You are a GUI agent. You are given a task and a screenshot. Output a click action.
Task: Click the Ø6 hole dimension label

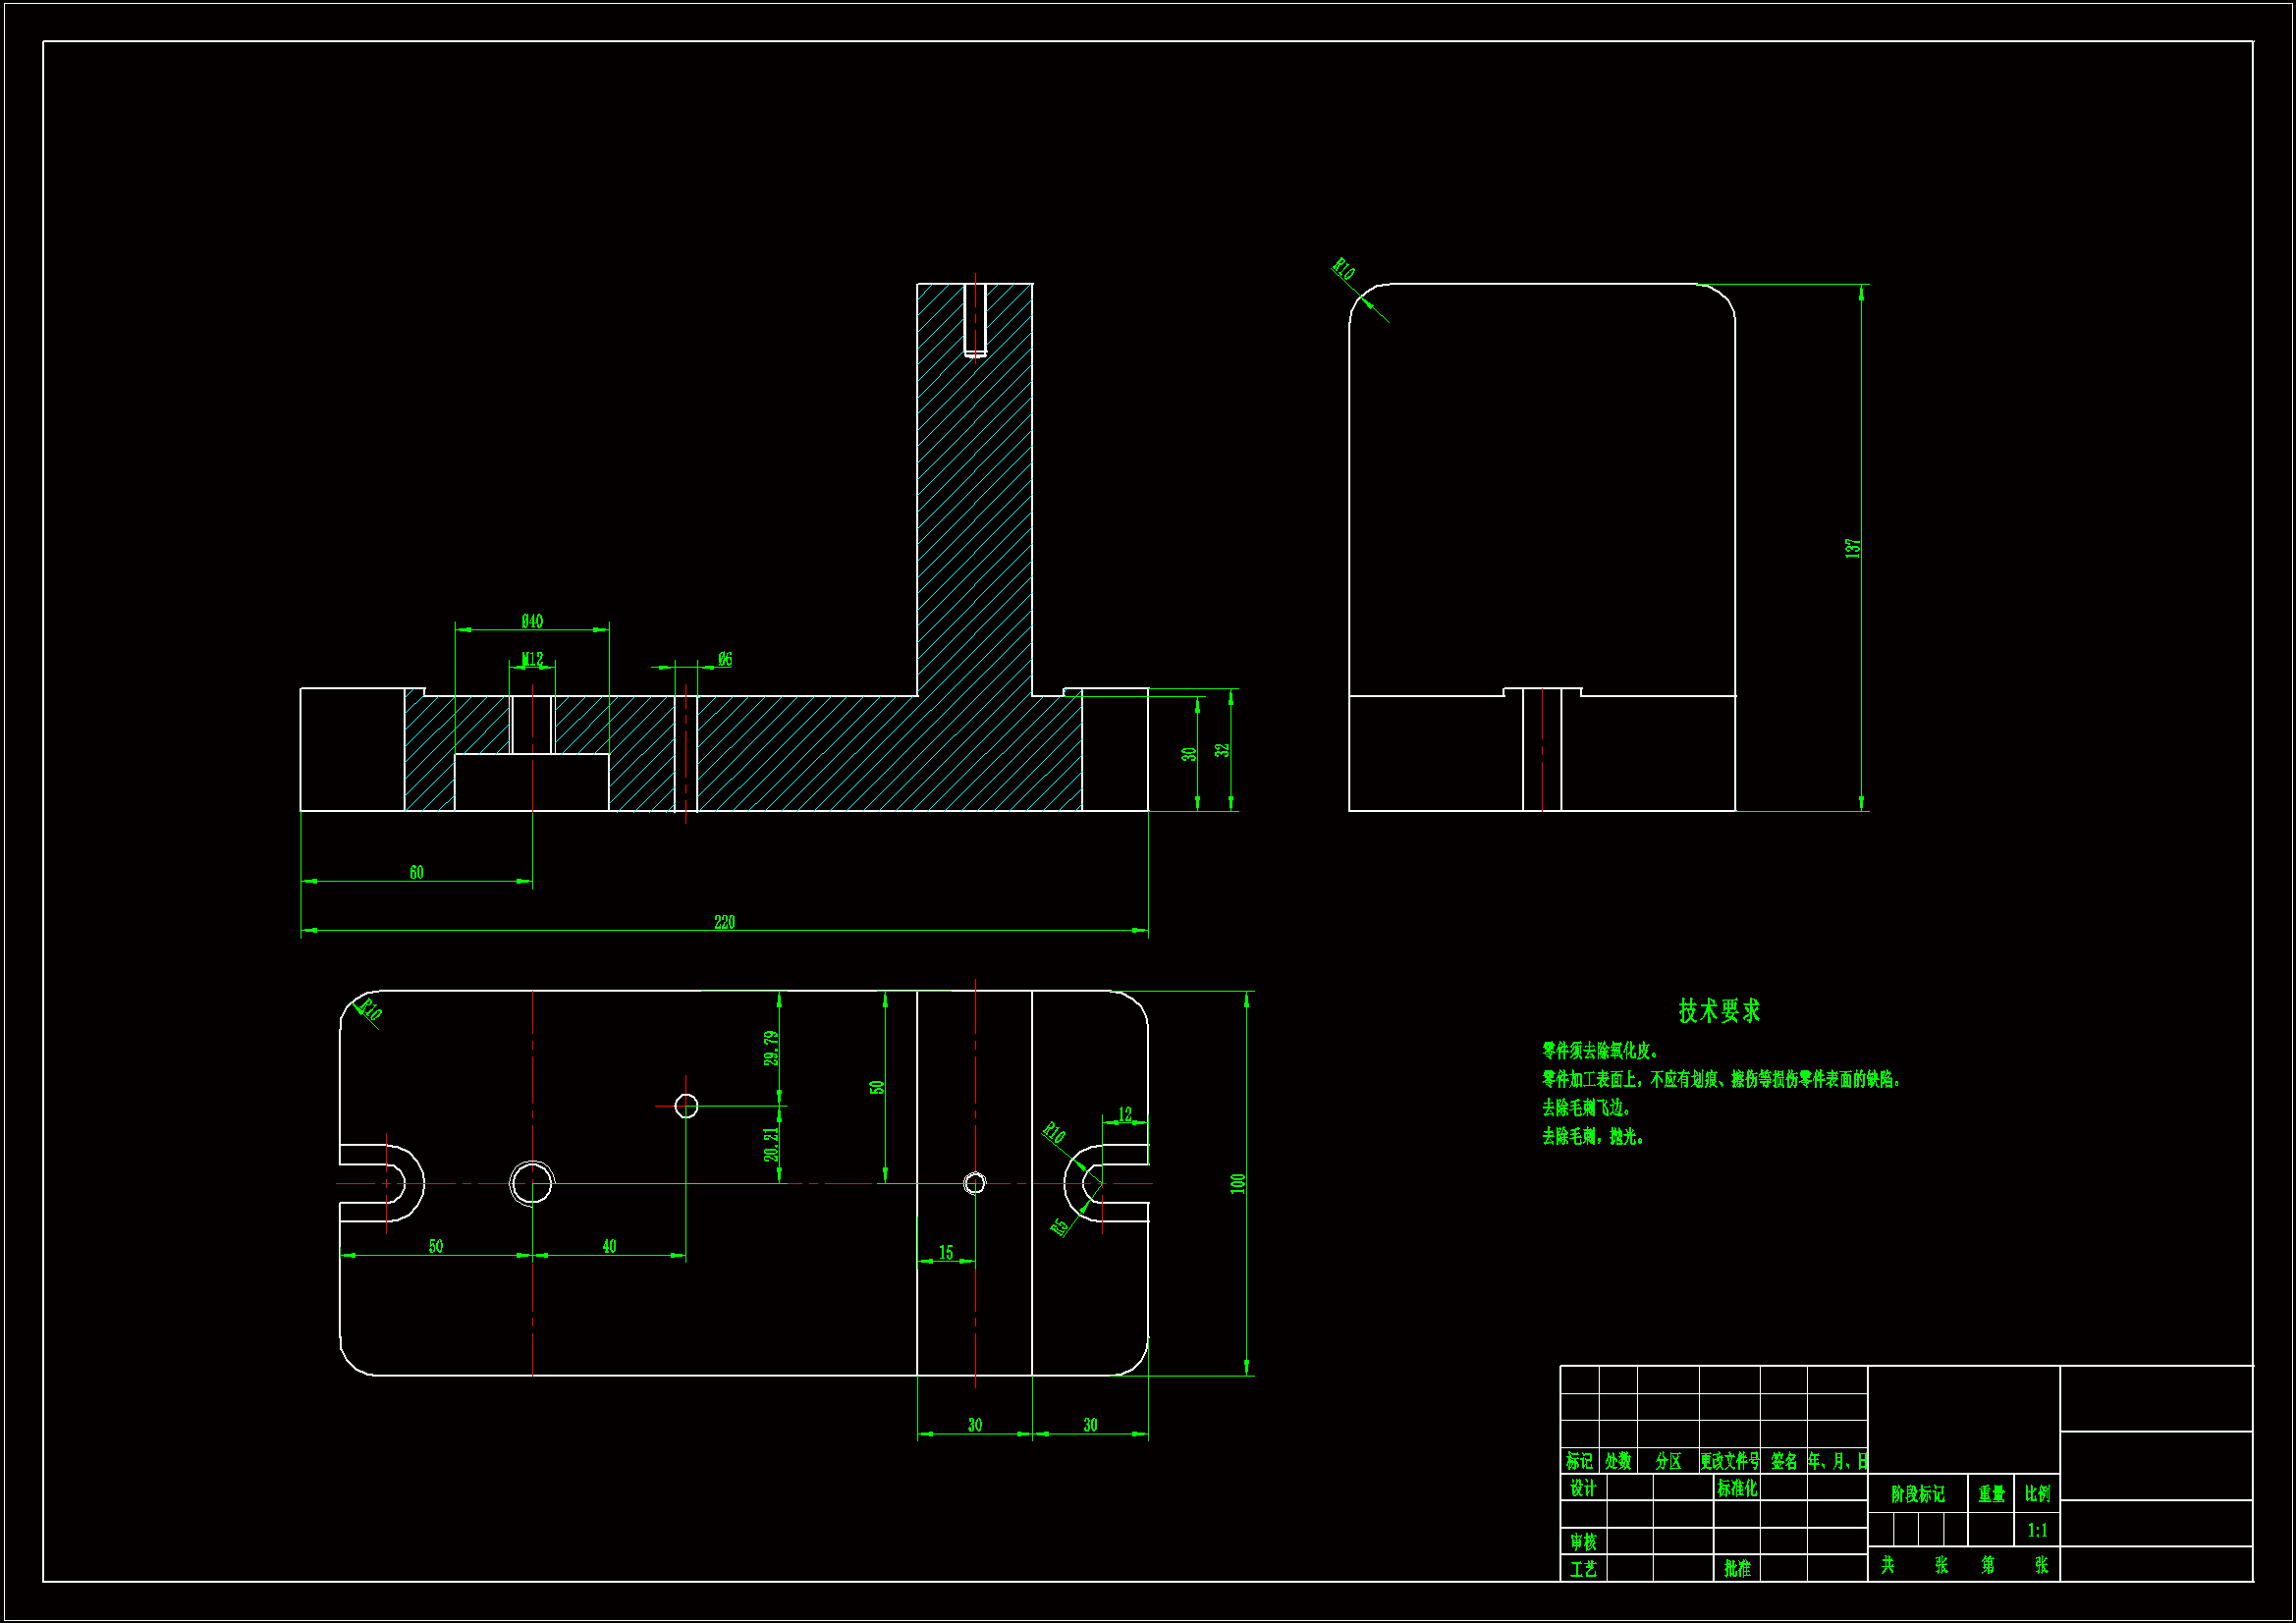[725, 659]
